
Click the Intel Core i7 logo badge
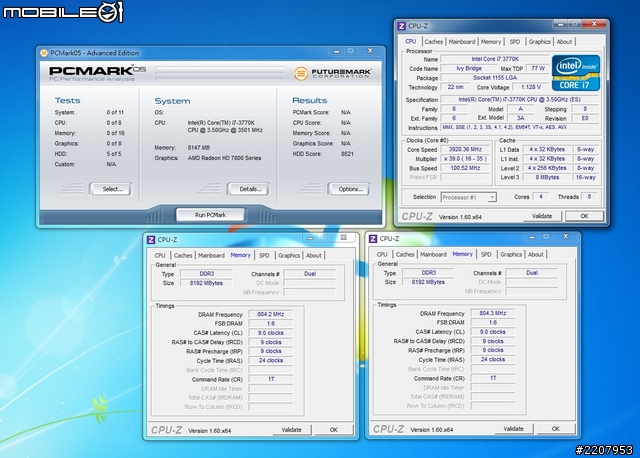(576, 73)
